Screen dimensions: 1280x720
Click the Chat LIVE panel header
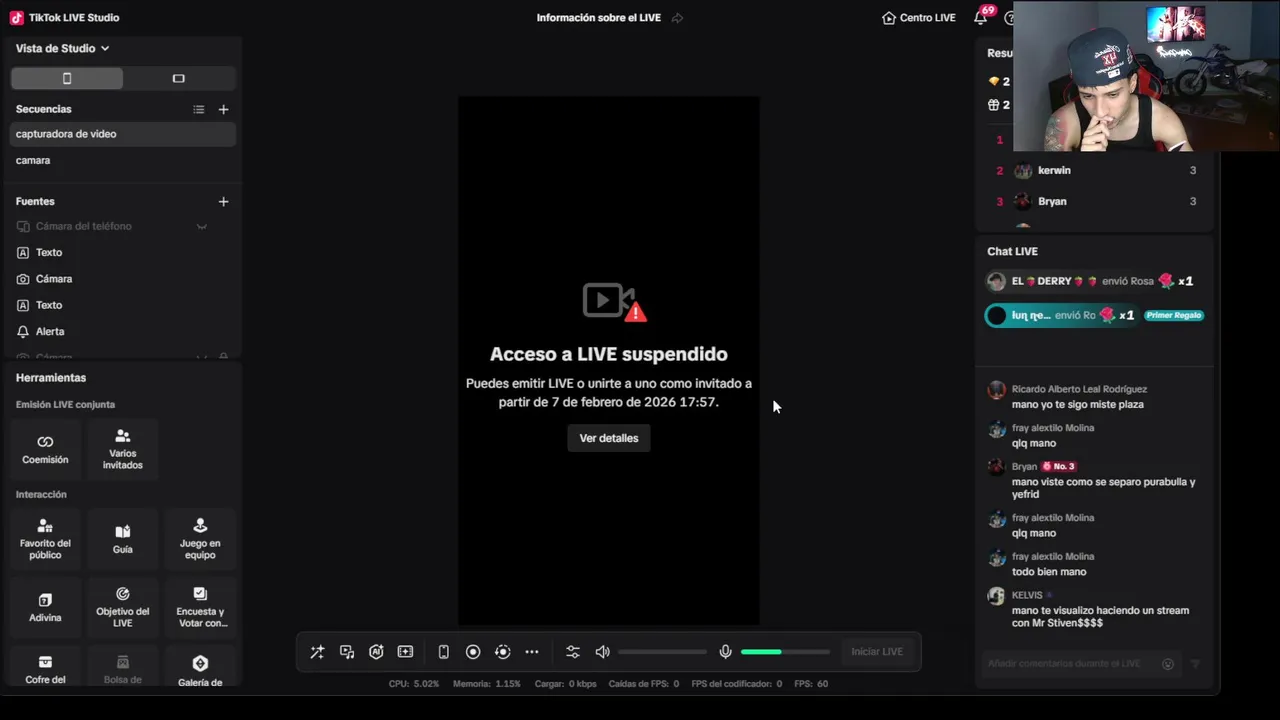1012,251
